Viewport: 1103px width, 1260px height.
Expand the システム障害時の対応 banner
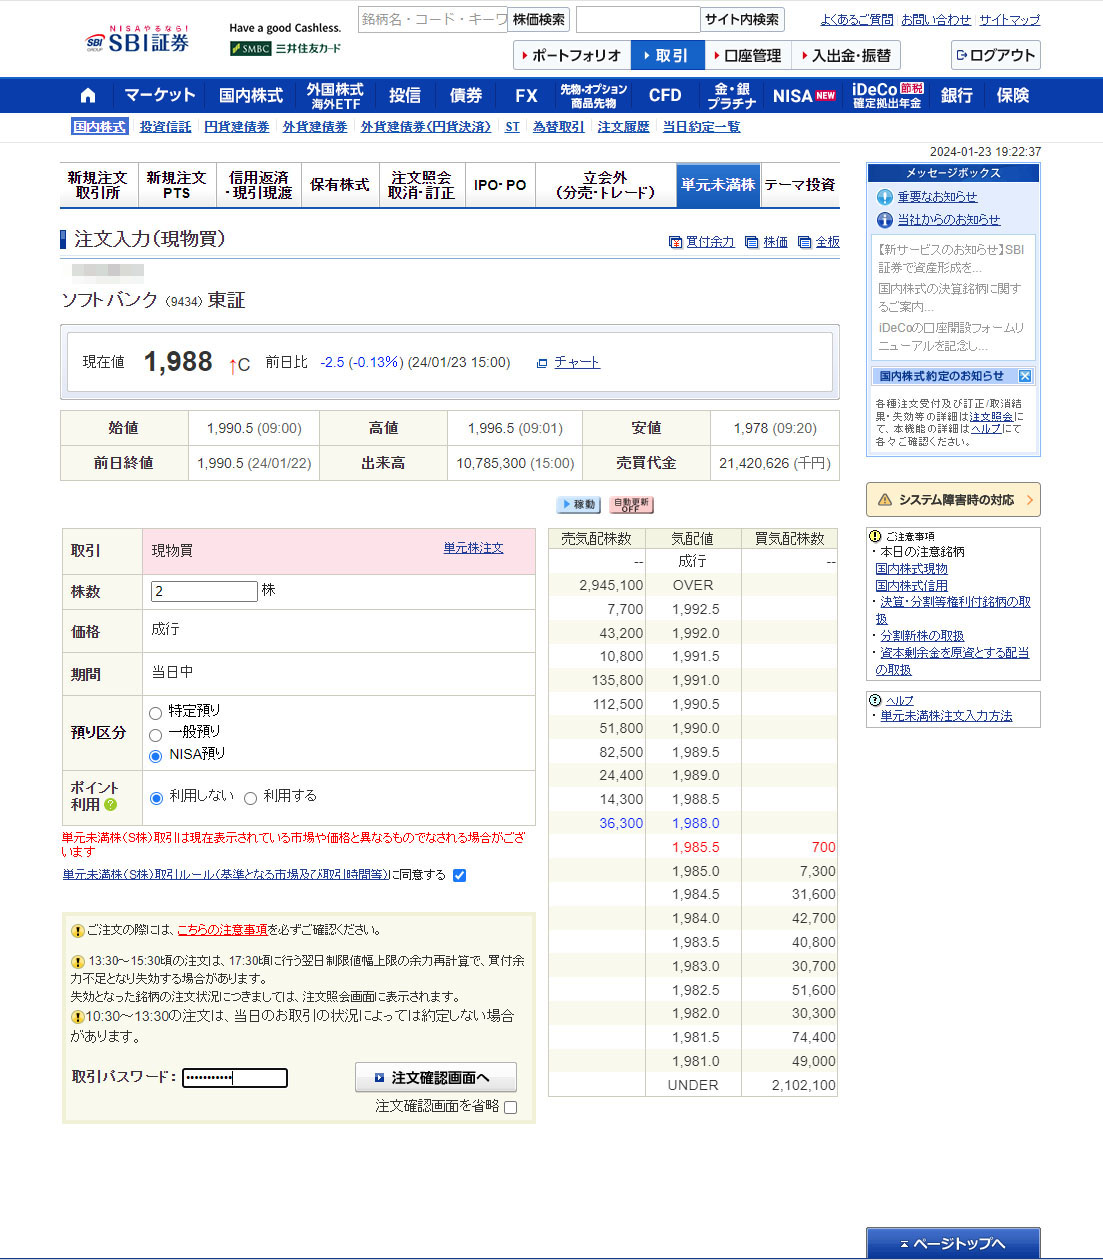(x=953, y=499)
